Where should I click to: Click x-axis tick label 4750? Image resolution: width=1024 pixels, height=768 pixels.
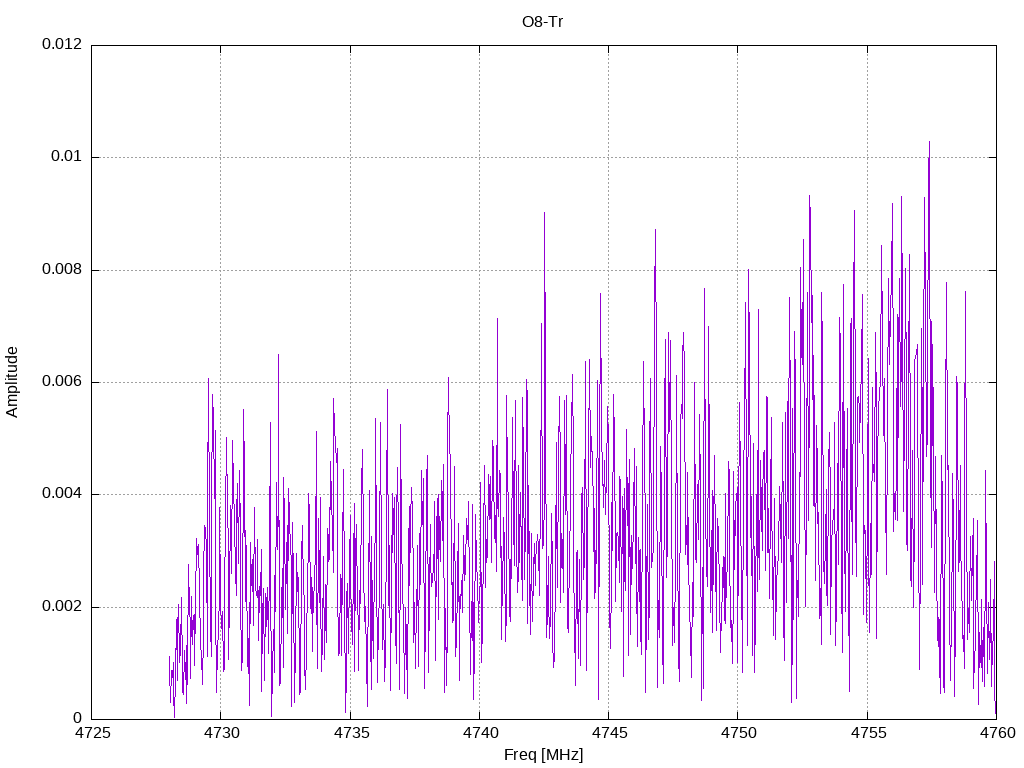click(739, 733)
